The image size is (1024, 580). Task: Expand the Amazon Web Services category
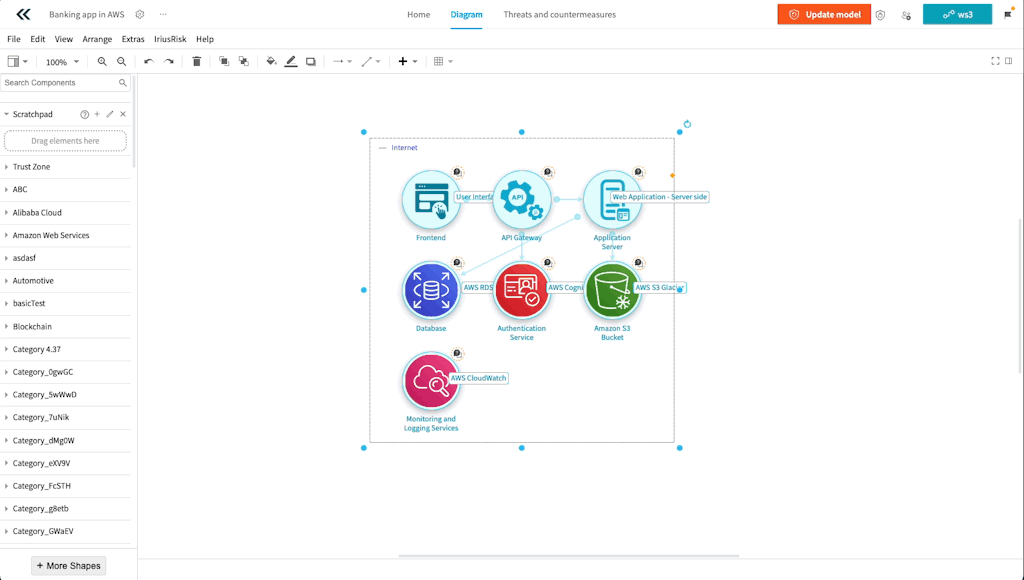(65, 235)
